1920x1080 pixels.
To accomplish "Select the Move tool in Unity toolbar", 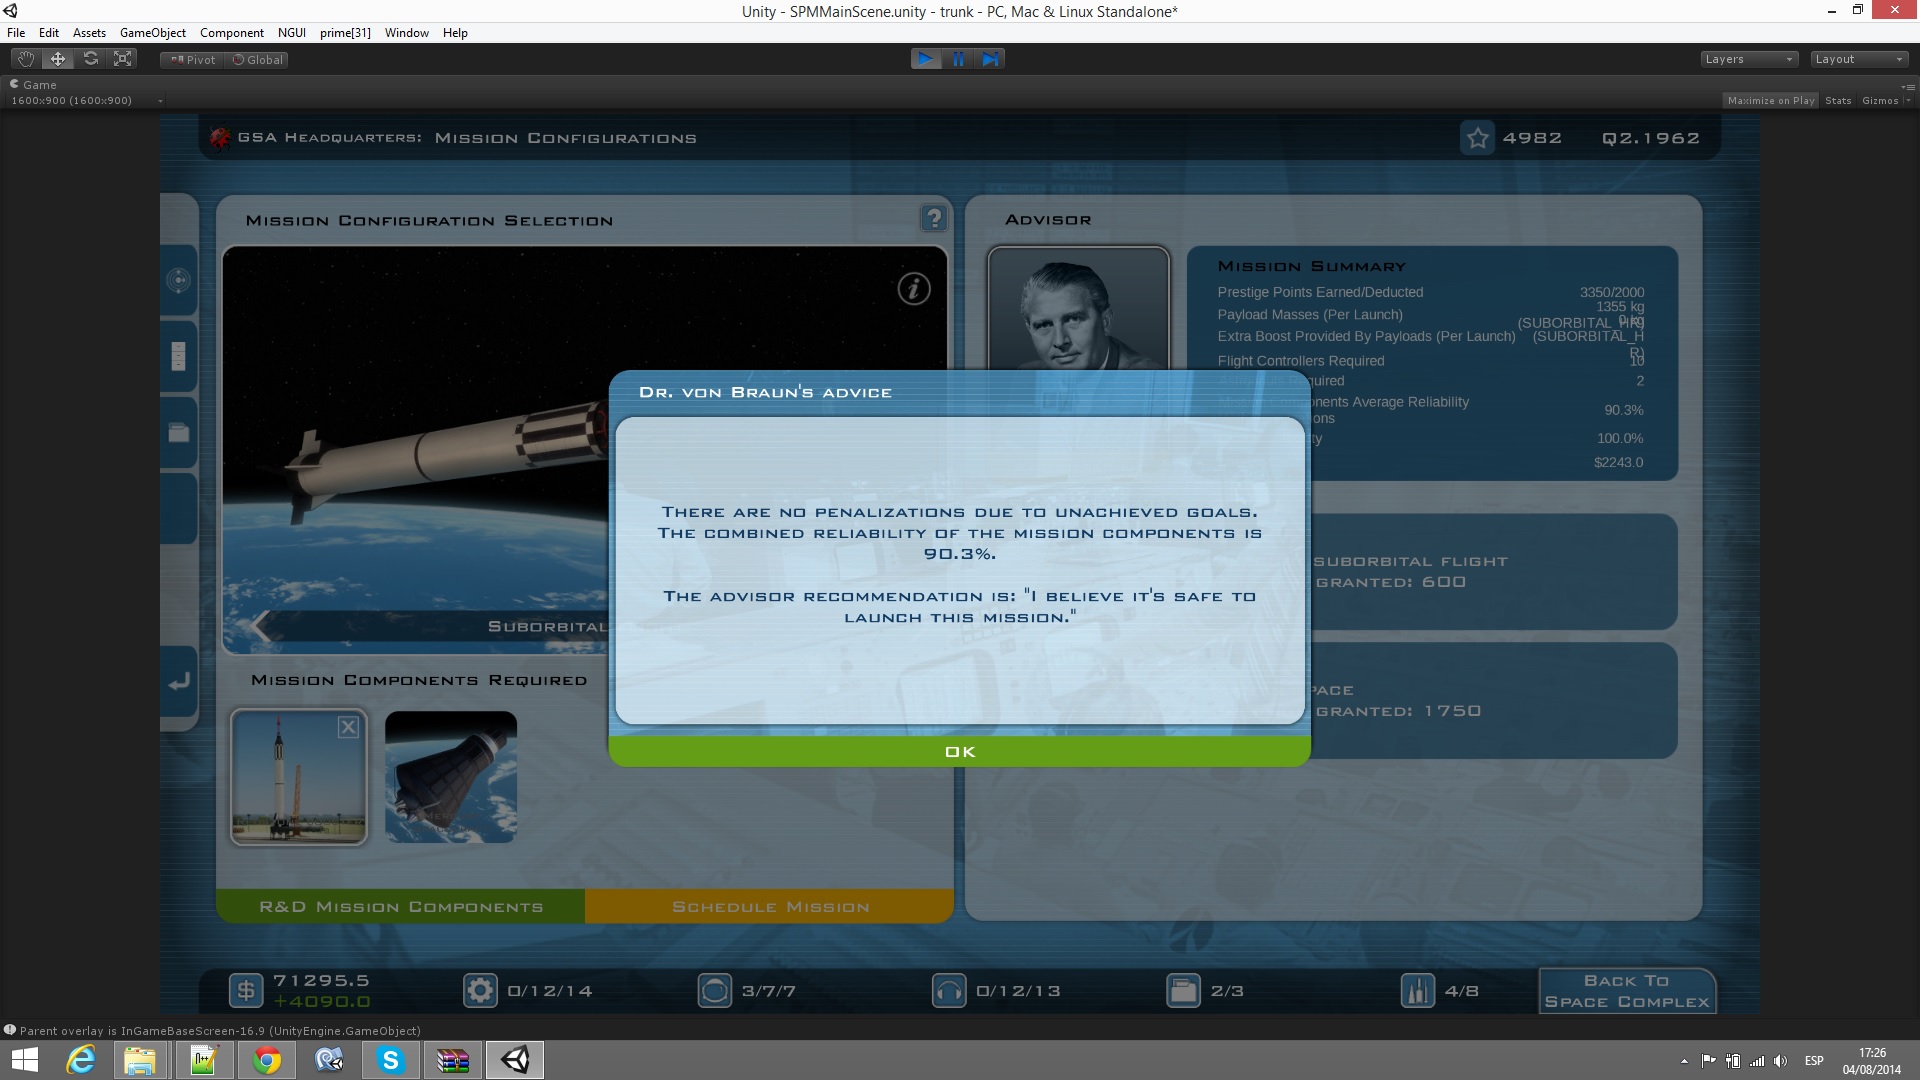I will [58, 59].
